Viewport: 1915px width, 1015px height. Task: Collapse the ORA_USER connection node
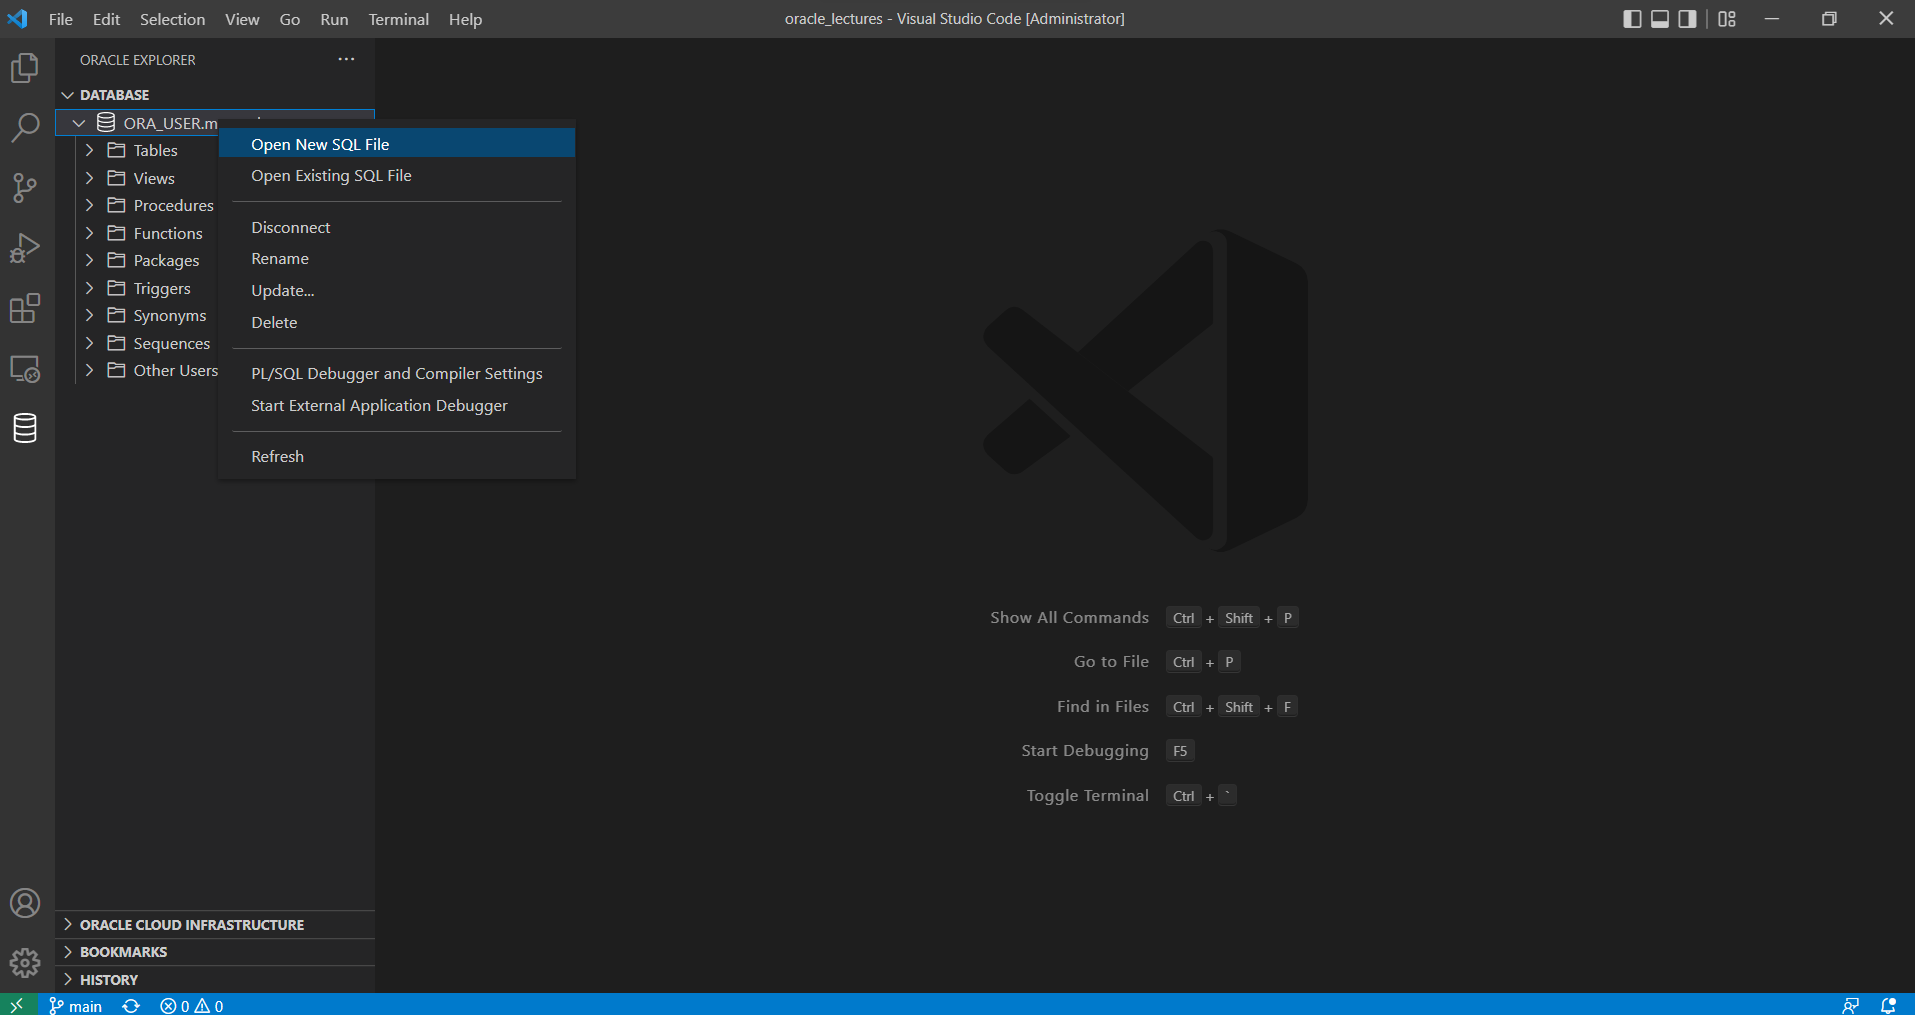(x=79, y=123)
